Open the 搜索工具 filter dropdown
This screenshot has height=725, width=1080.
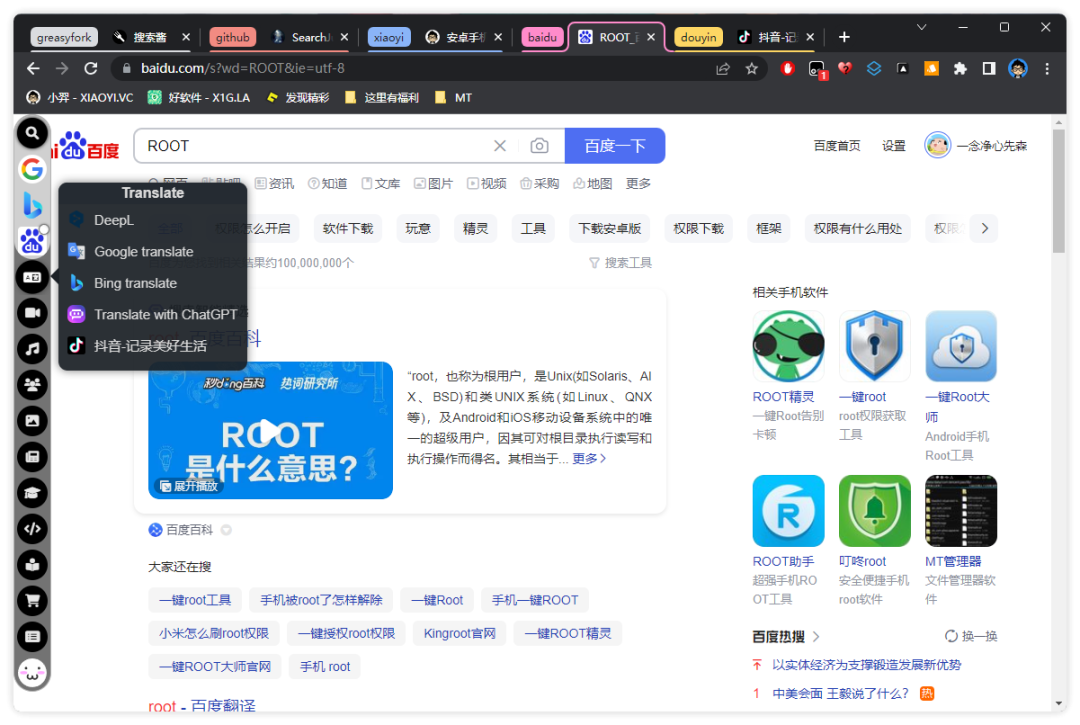(621, 263)
